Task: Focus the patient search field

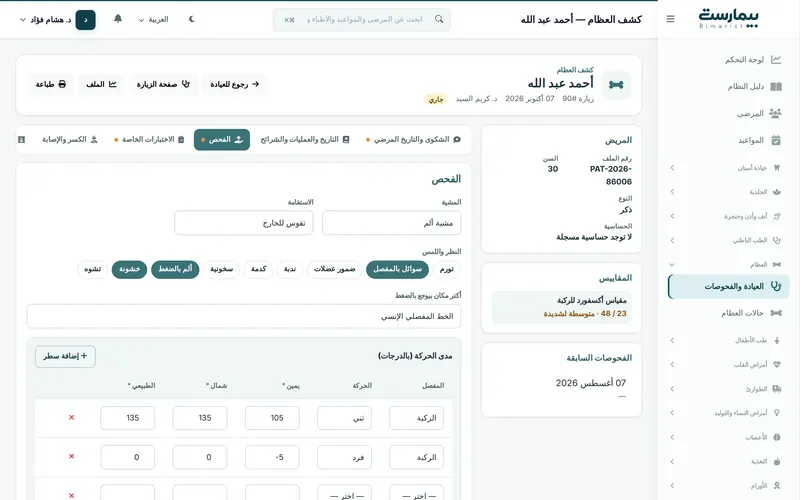Action: coord(361,19)
